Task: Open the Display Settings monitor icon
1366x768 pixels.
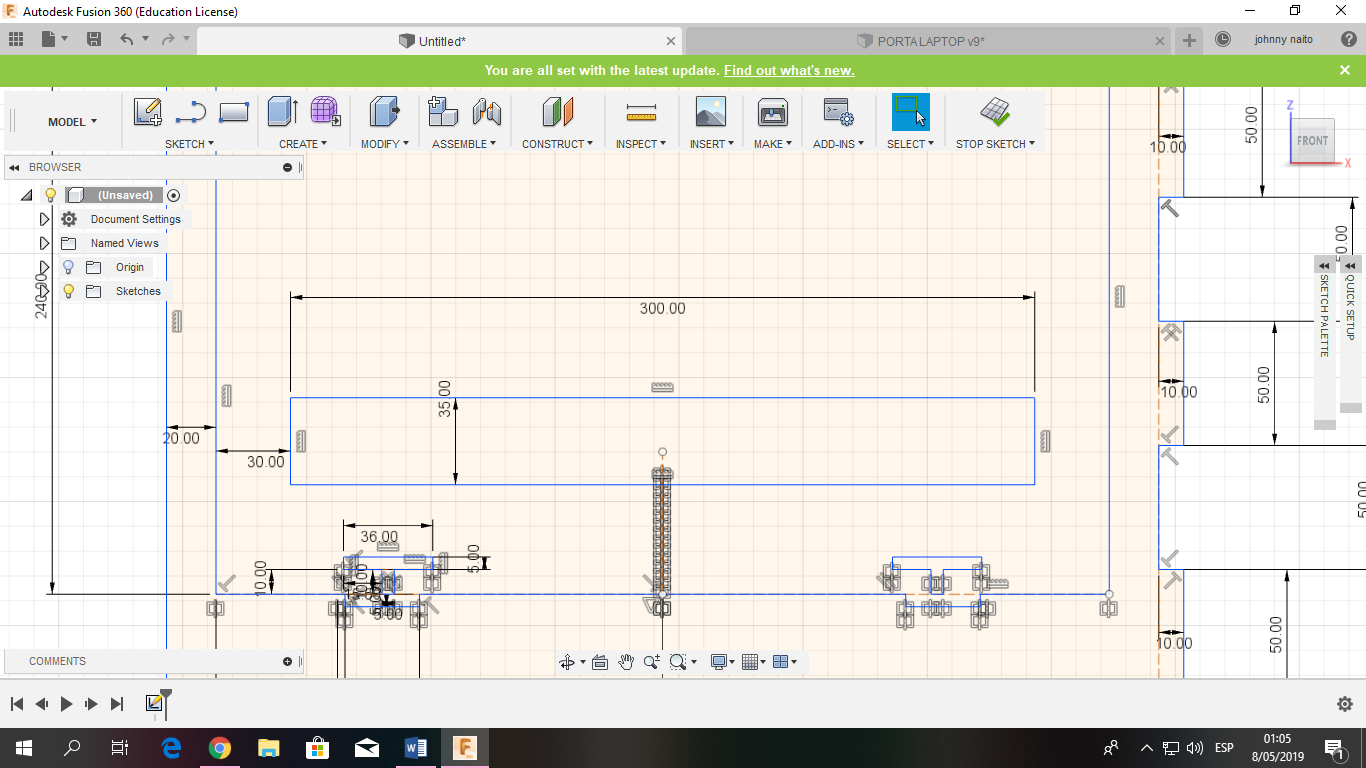Action: coord(718,662)
